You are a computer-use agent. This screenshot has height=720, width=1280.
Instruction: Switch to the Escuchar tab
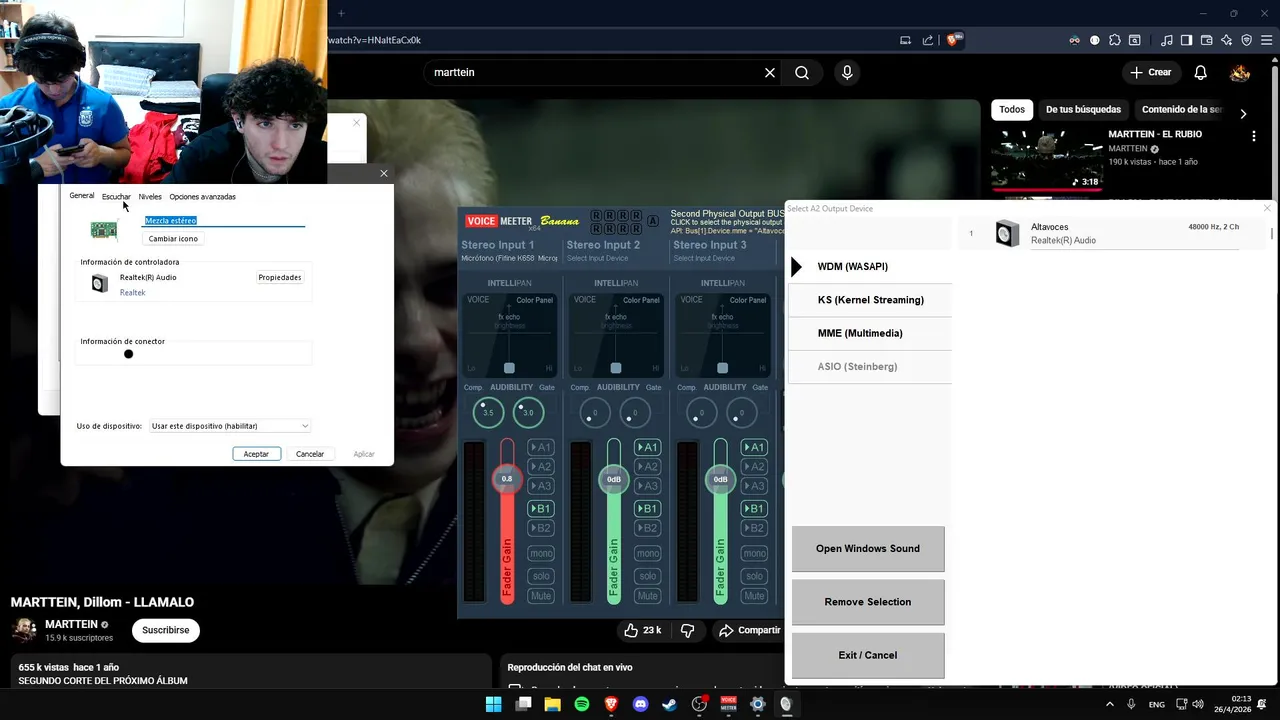[116, 197]
